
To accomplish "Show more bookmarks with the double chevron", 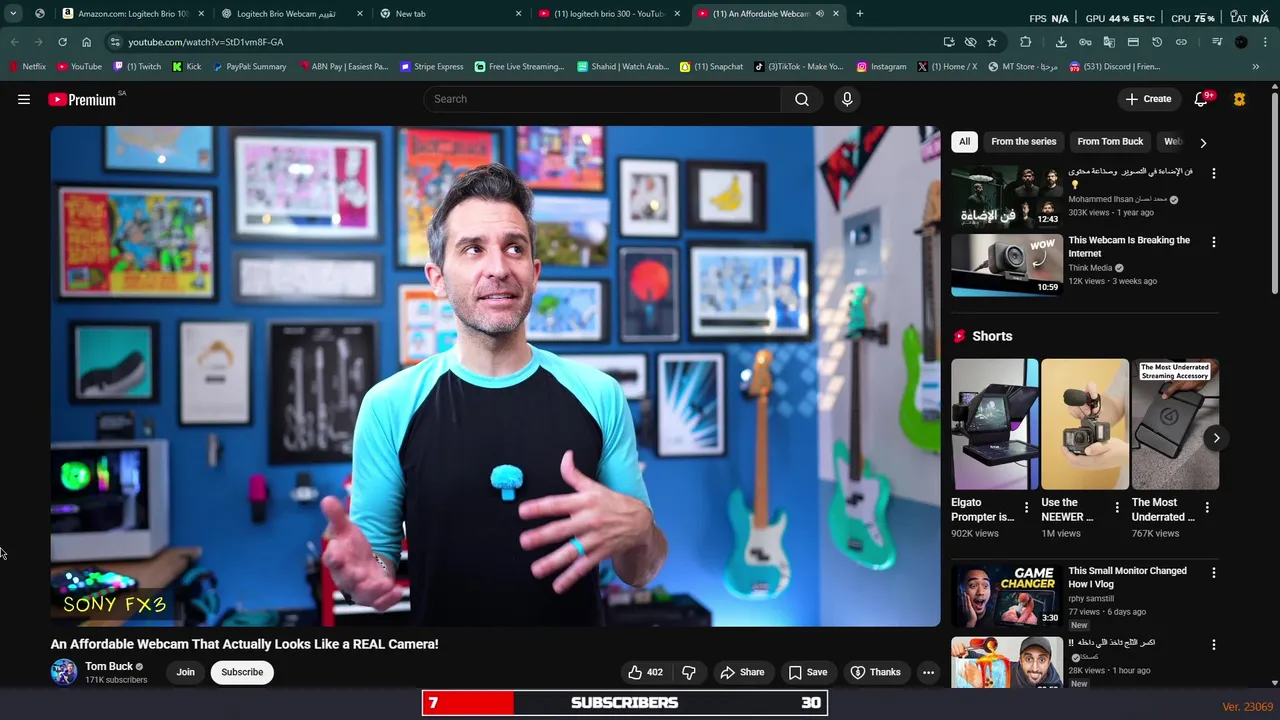I will (1256, 67).
